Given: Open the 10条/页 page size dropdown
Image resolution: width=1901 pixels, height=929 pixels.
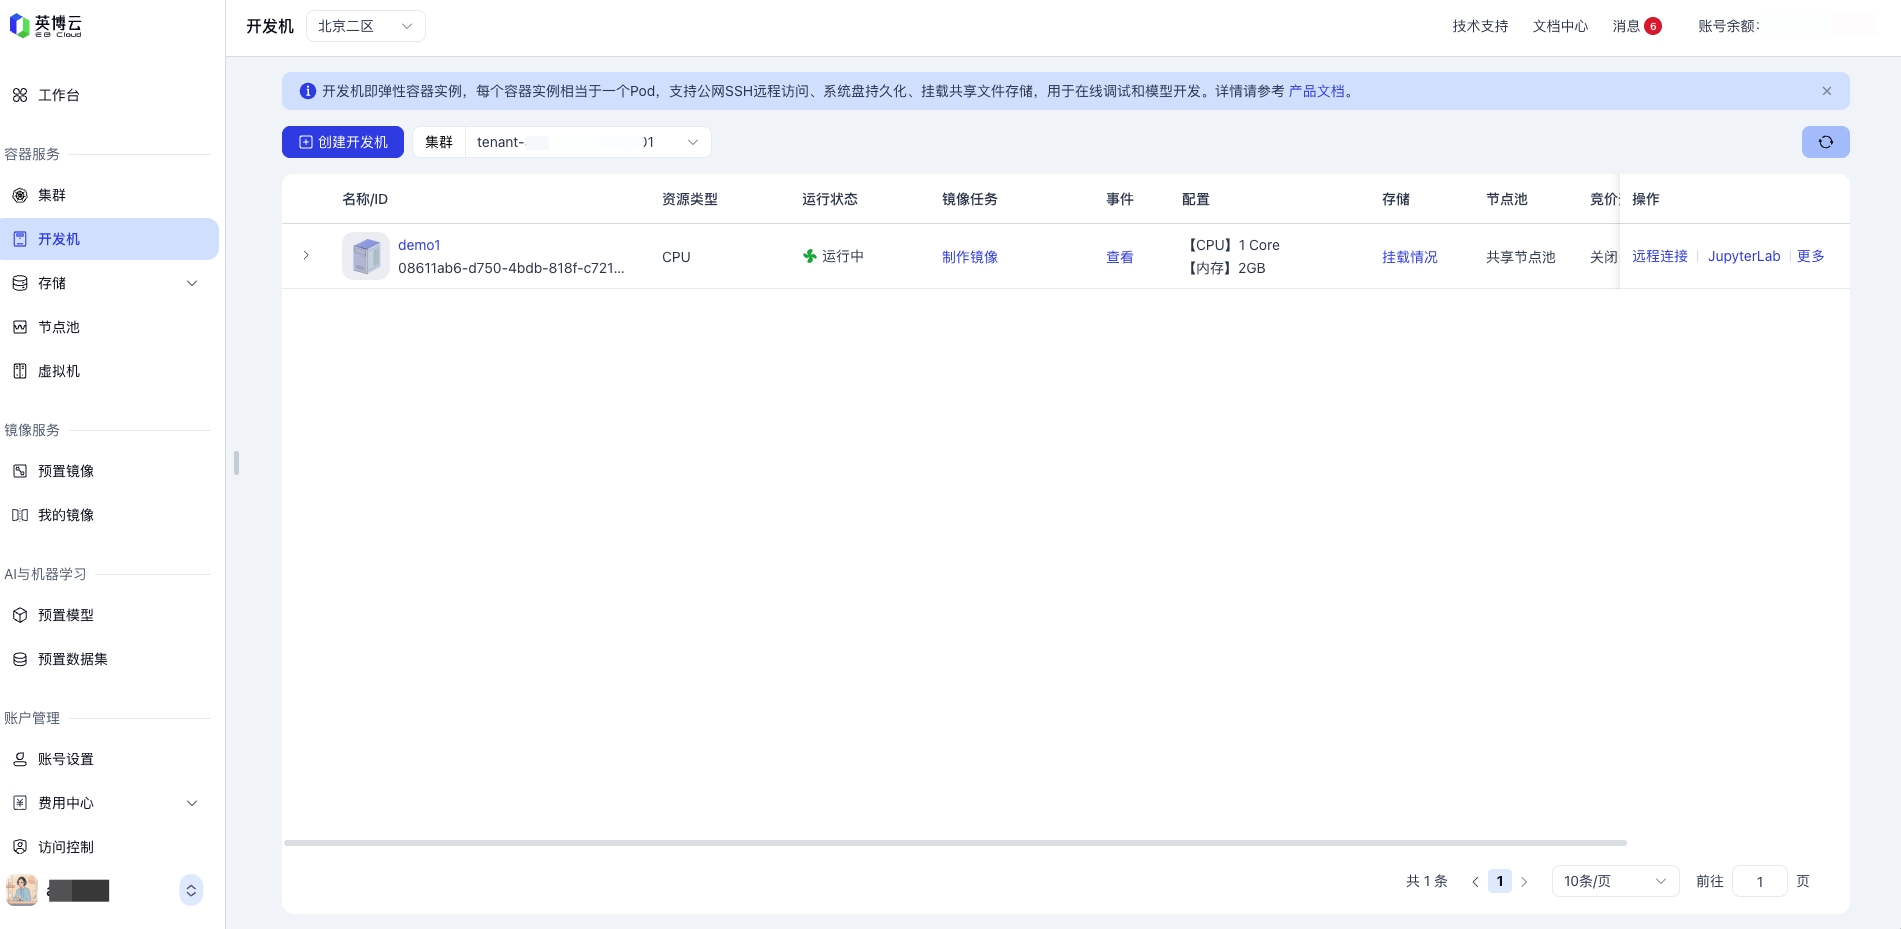Looking at the screenshot, I should point(1614,881).
